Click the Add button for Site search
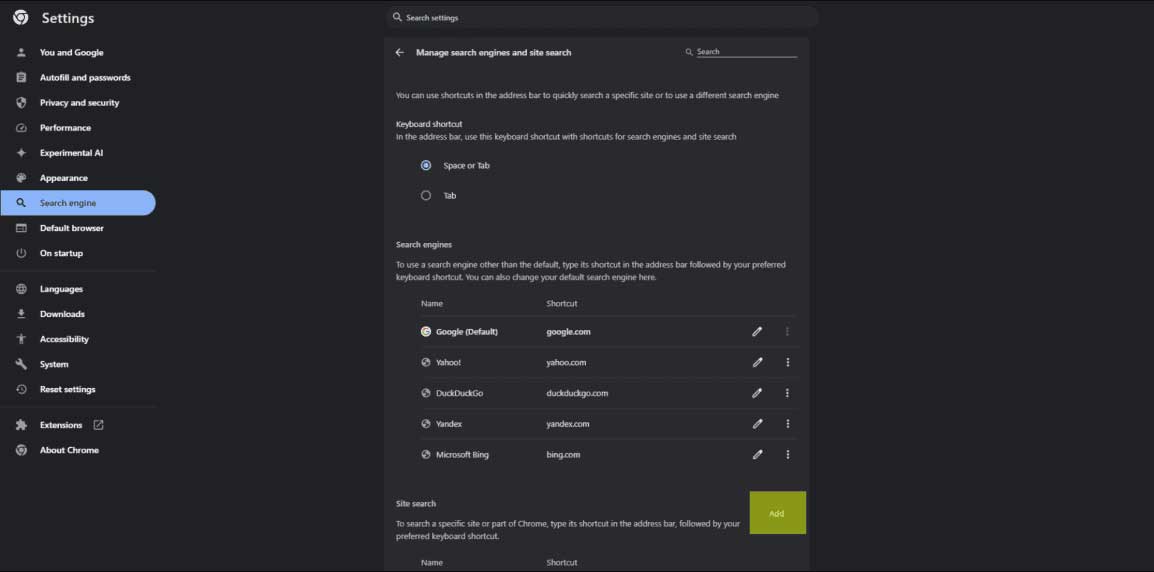Screen dimensions: 1154x572 [x=777, y=513]
